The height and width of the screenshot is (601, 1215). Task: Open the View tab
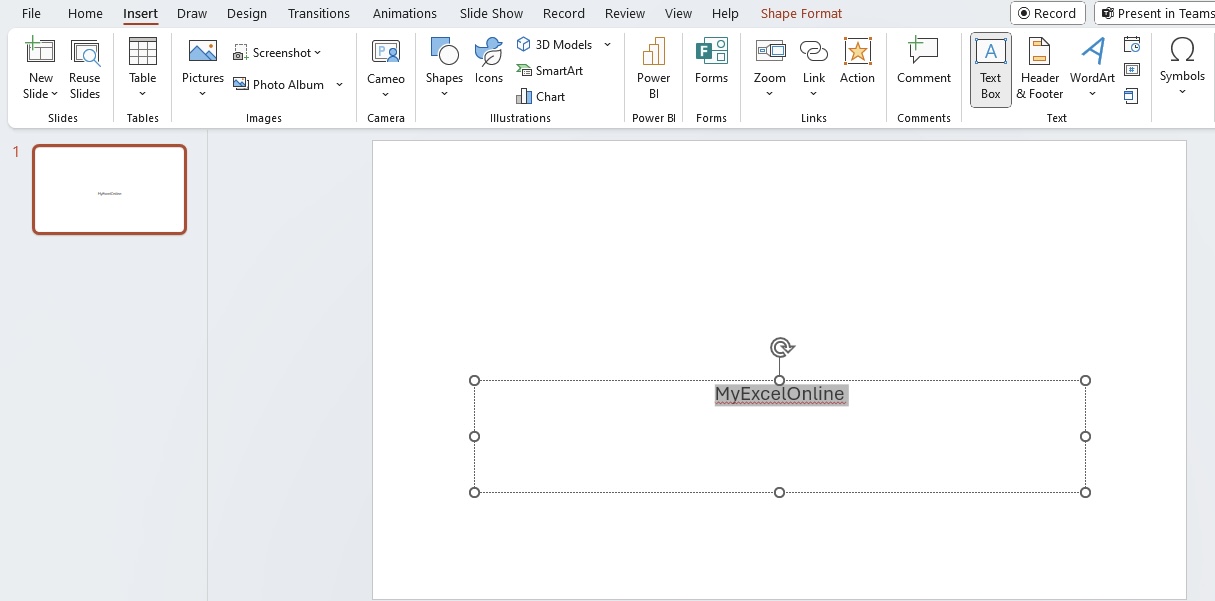[679, 14]
